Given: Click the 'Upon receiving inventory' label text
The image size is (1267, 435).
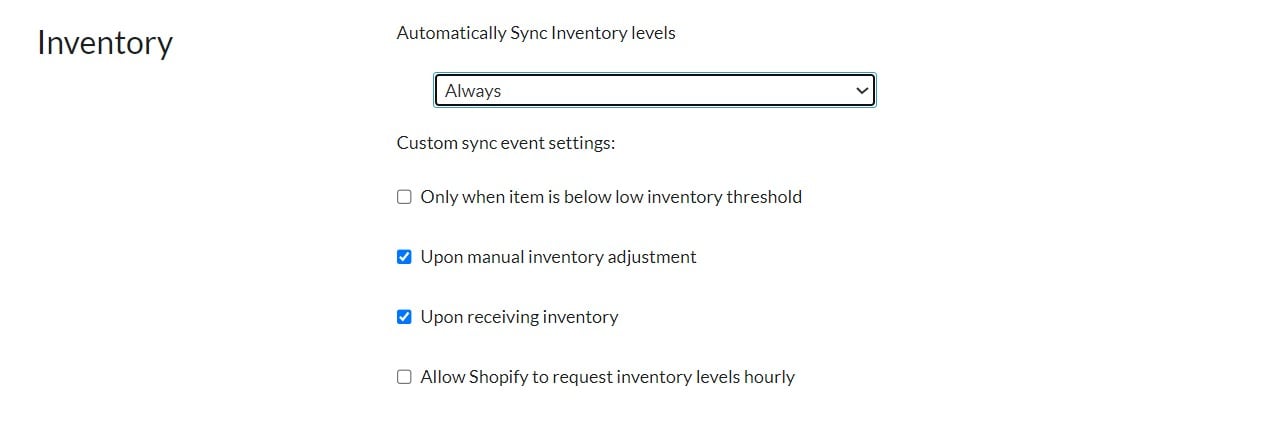Looking at the screenshot, I should tap(519, 317).
